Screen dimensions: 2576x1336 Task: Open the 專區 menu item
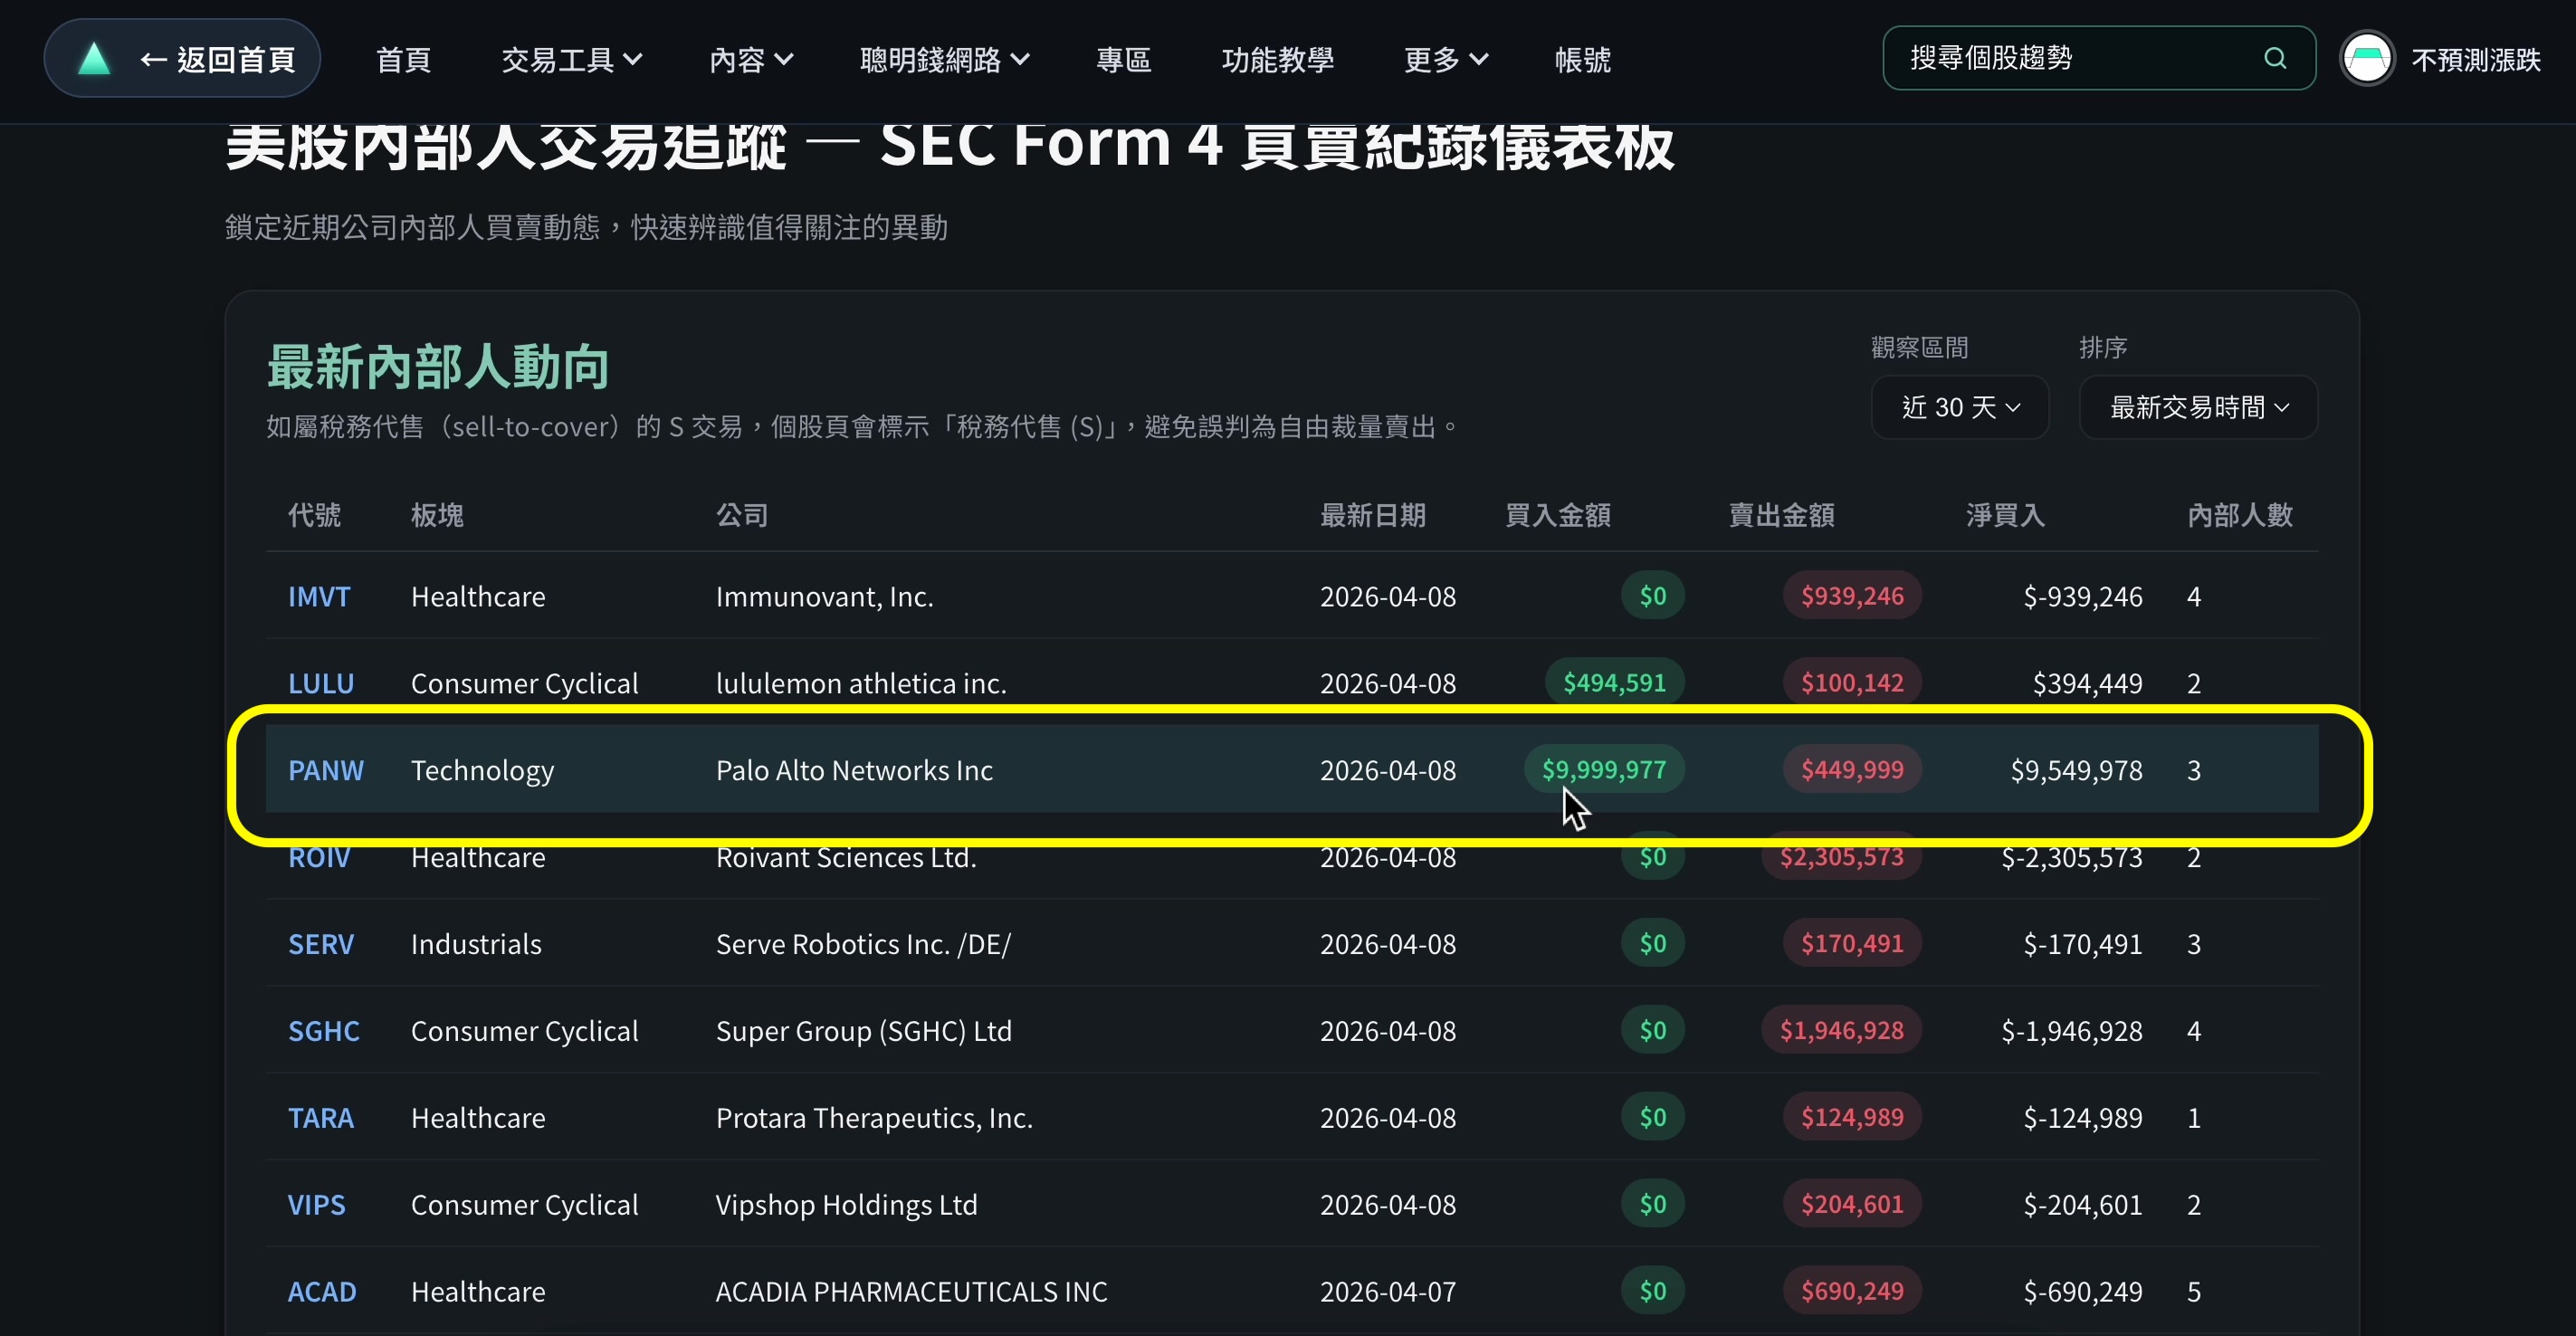[1123, 60]
